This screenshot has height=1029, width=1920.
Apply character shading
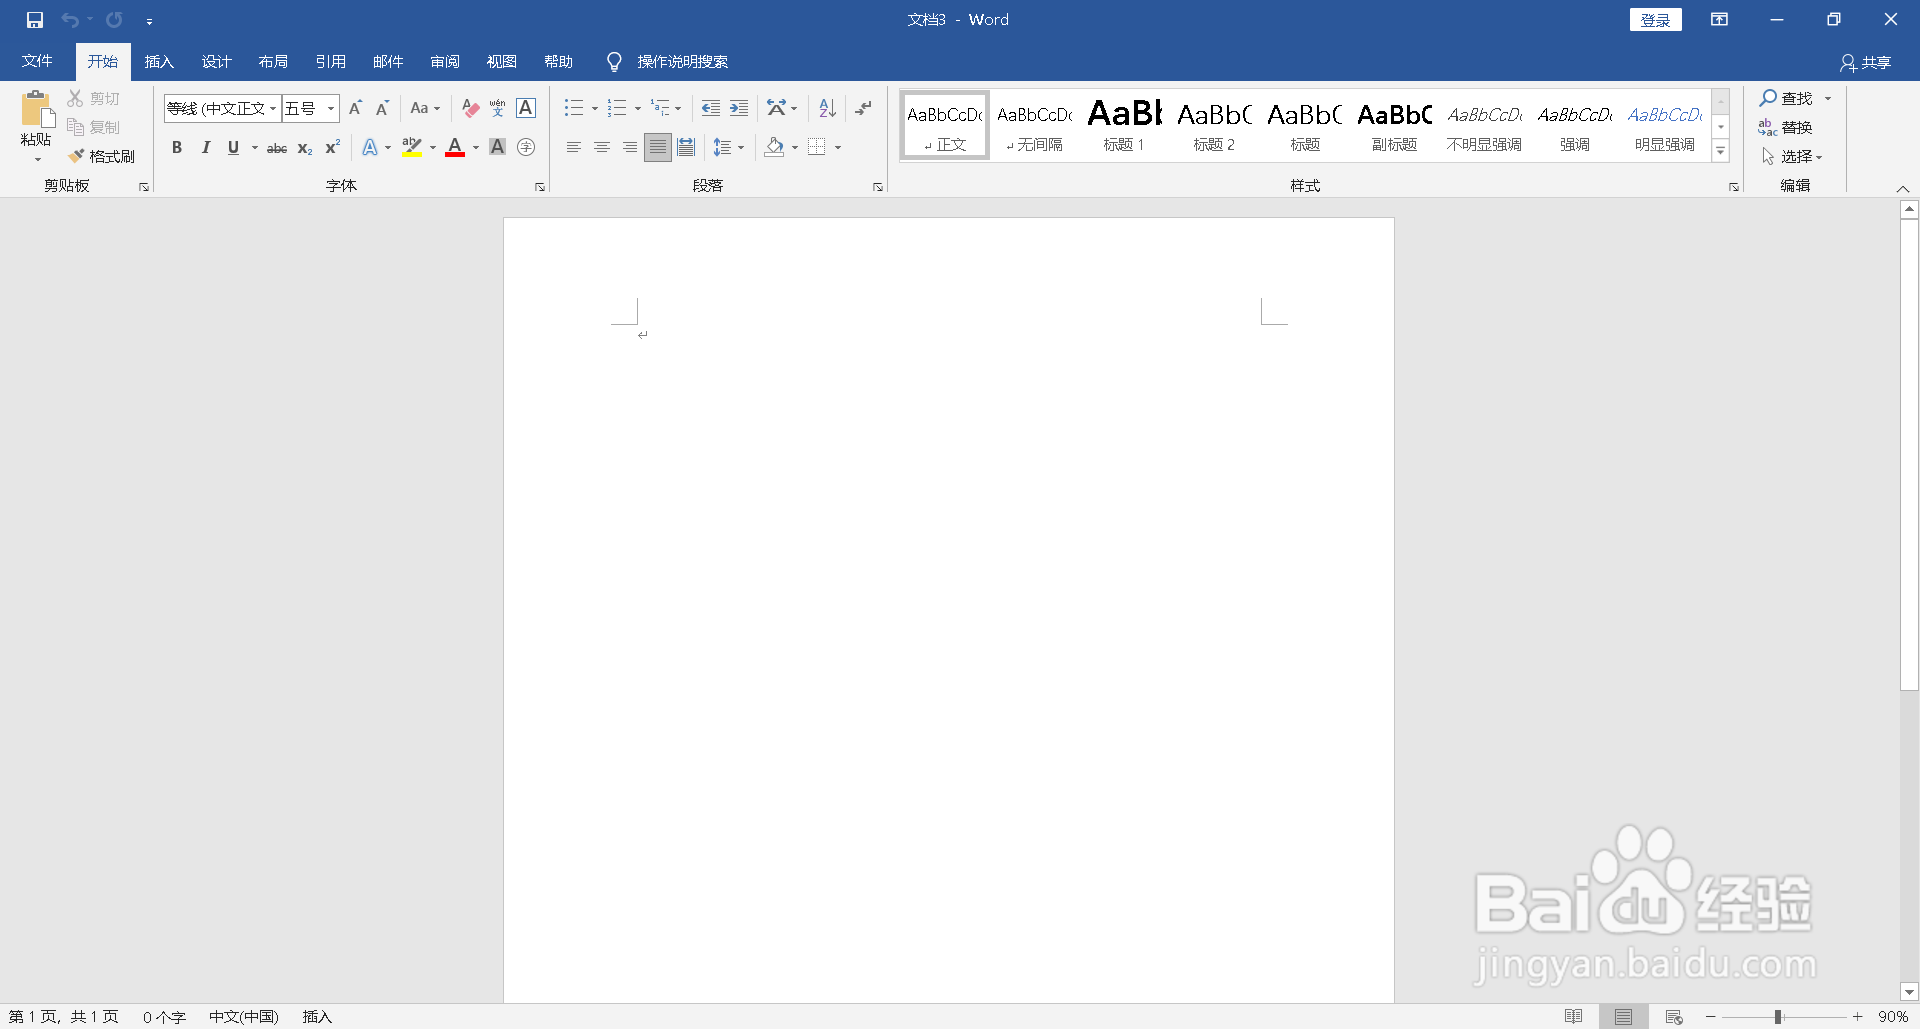pos(498,148)
